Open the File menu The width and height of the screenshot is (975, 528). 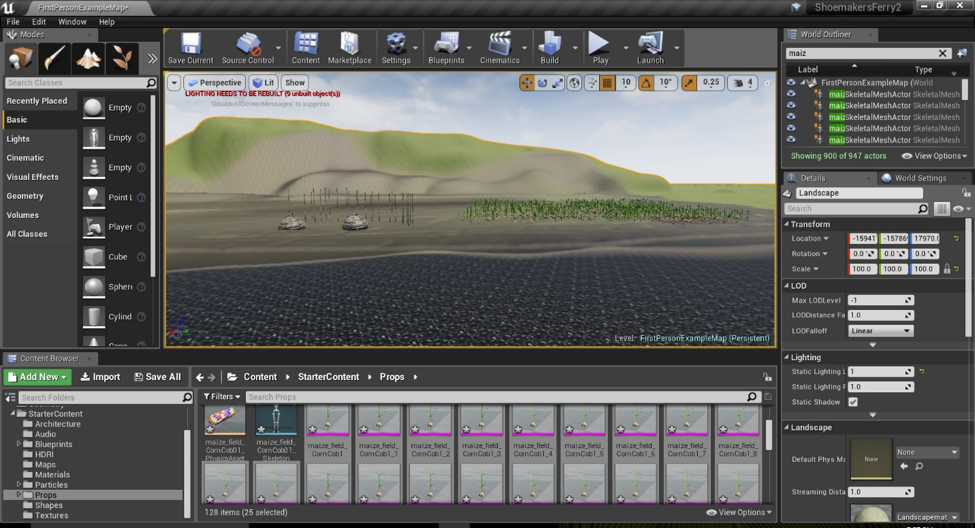[13, 21]
